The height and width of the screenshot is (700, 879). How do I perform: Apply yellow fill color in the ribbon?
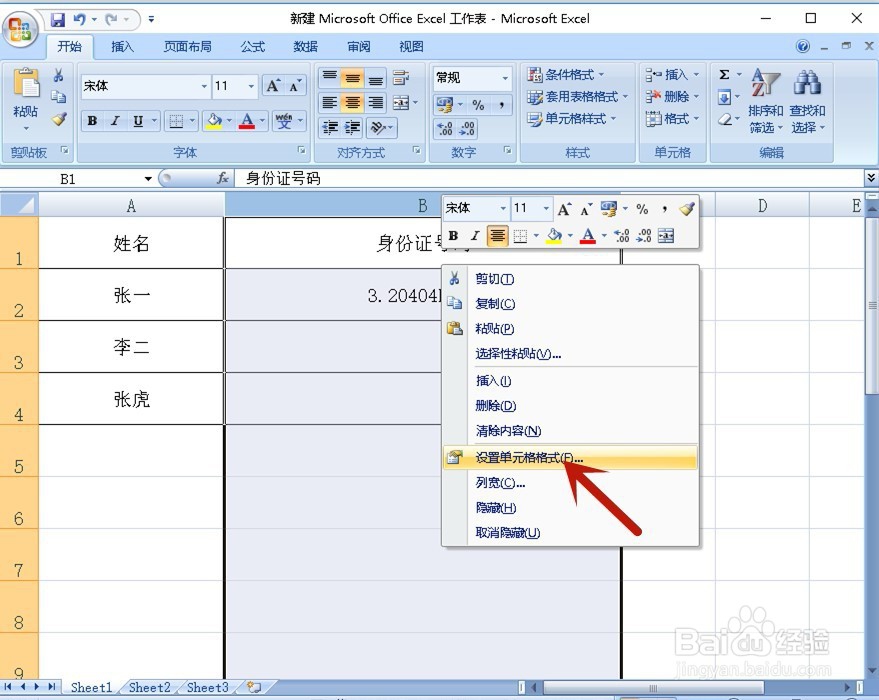tap(214, 120)
